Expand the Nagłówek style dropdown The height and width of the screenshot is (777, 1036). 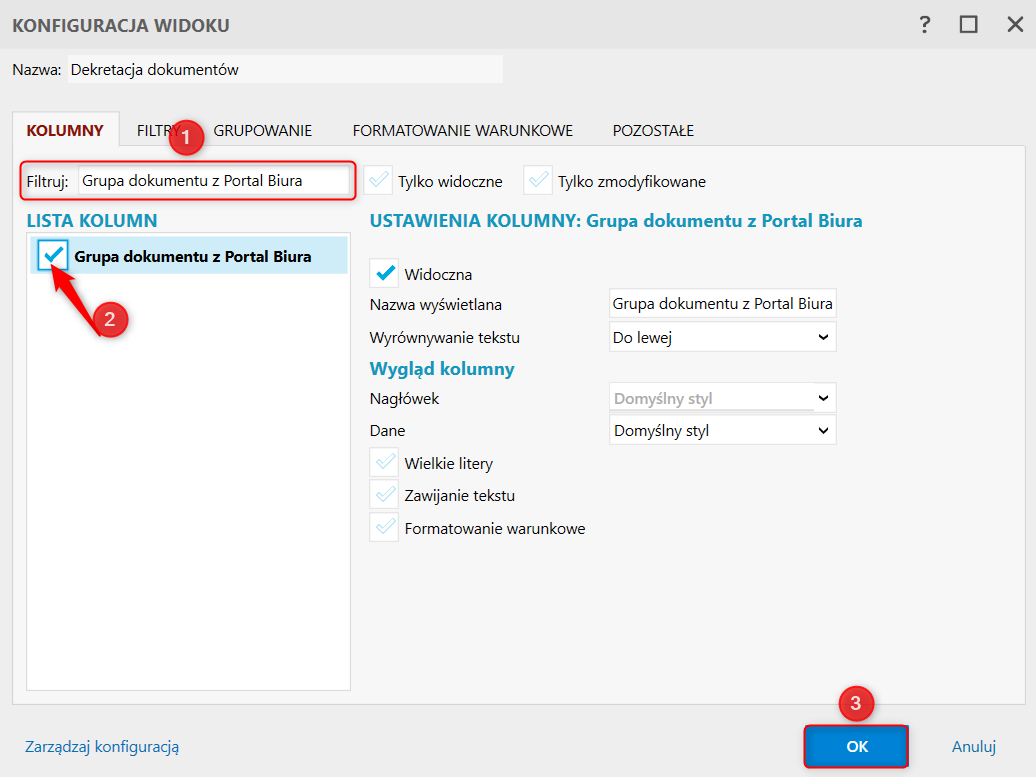coord(722,398)
